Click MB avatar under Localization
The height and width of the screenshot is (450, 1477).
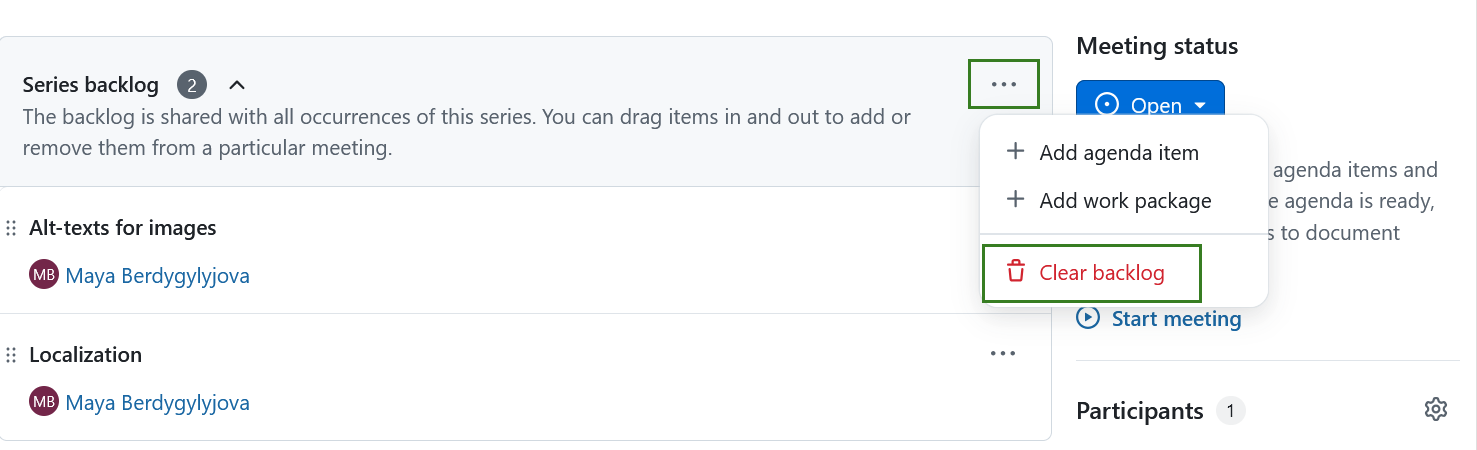[44, 402]
